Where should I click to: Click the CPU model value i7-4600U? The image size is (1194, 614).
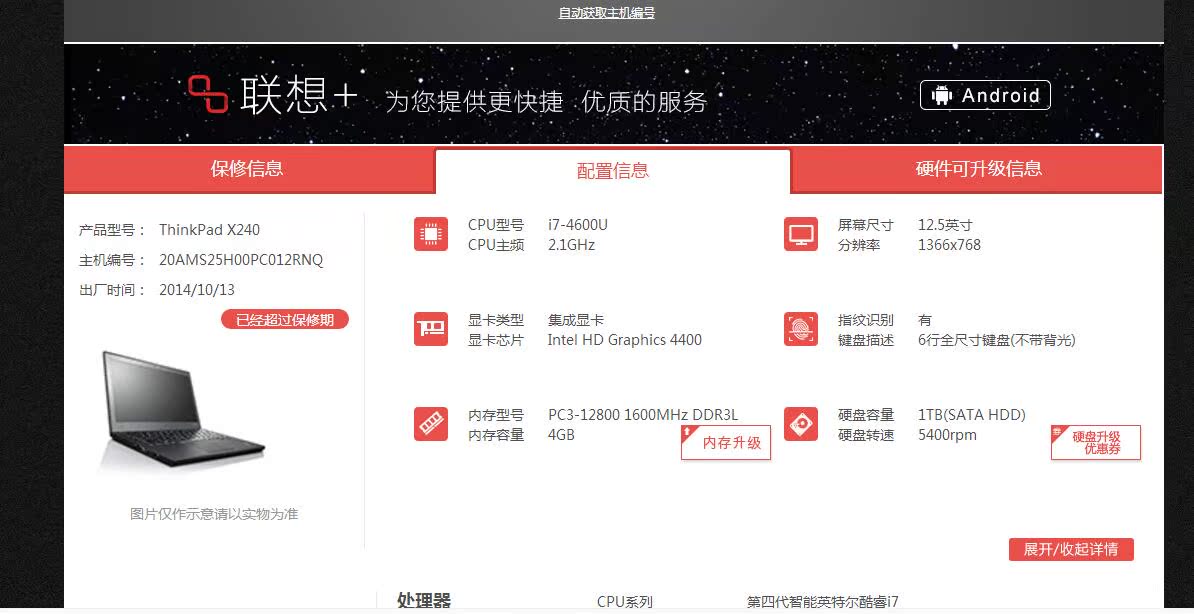pyautogui.click(x=578, y=225)
